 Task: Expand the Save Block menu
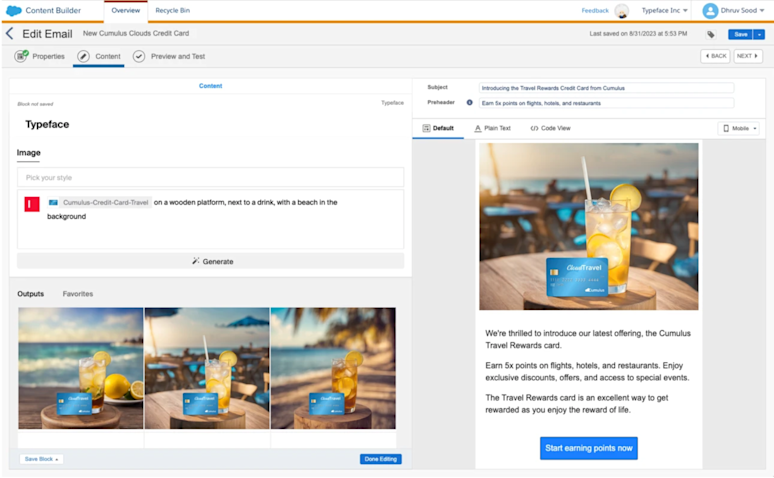pyautogui.click(x=41, y=459)
